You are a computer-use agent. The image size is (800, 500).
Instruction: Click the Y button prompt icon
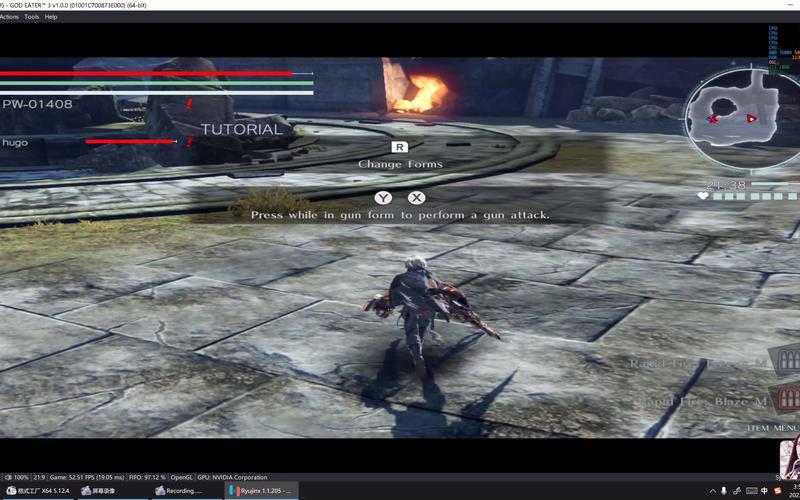[383, 198]
